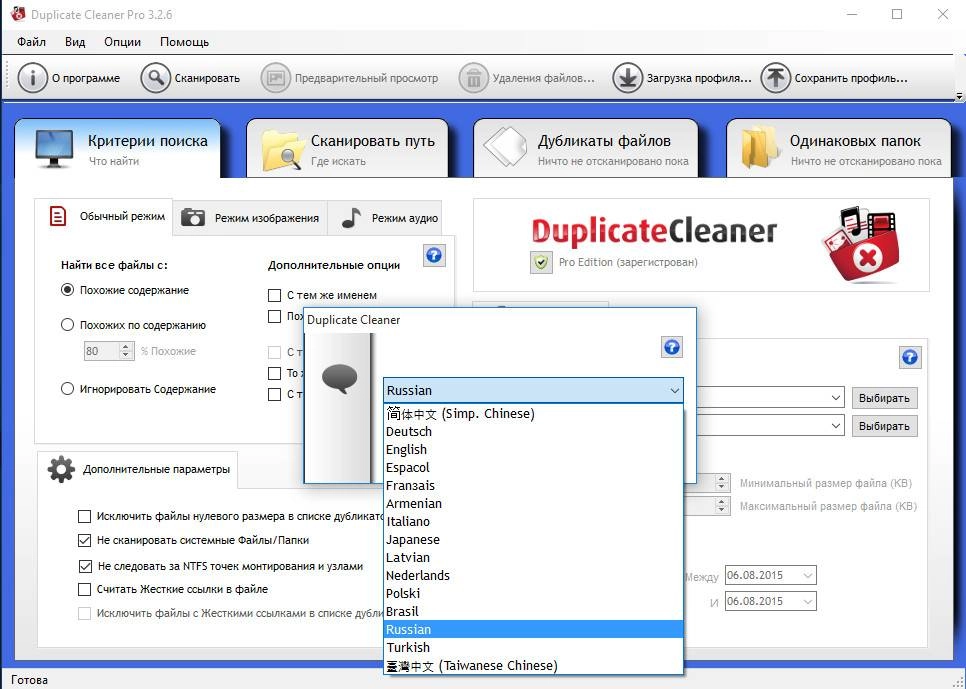966x689 pixels.
Task: Click the red folder logo image
Action: [x=861, y=245]
